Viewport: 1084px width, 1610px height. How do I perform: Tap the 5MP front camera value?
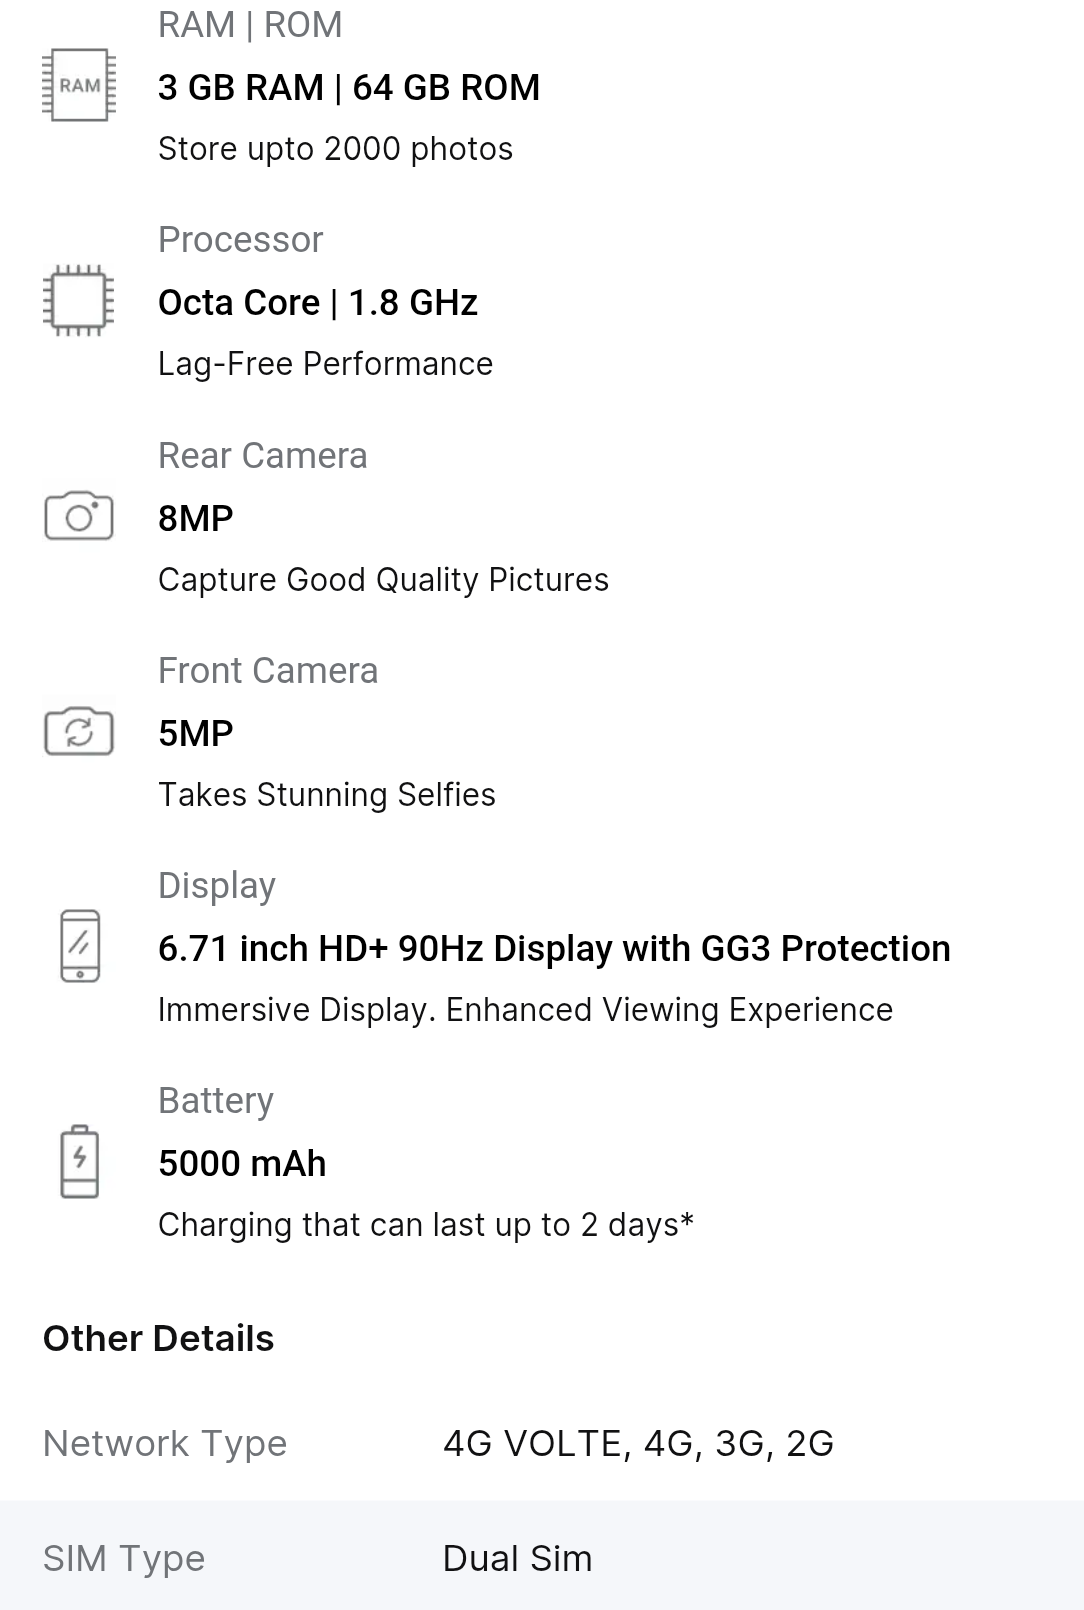pyautogui.click(x=196, y=734)
